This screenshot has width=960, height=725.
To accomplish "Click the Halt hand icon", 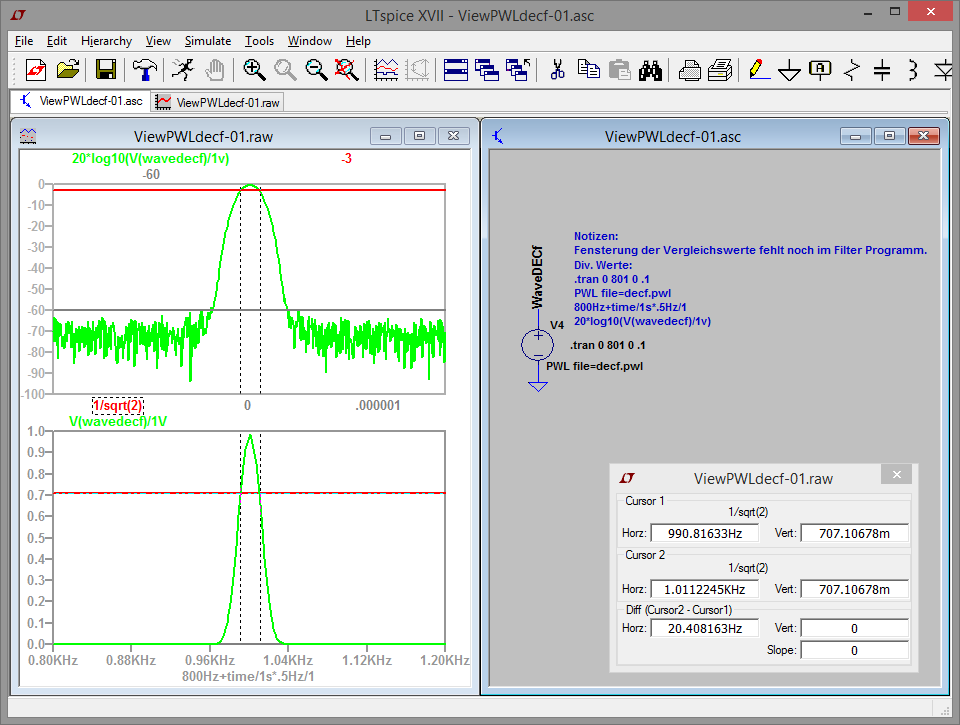I will click(x=215, y=70).
